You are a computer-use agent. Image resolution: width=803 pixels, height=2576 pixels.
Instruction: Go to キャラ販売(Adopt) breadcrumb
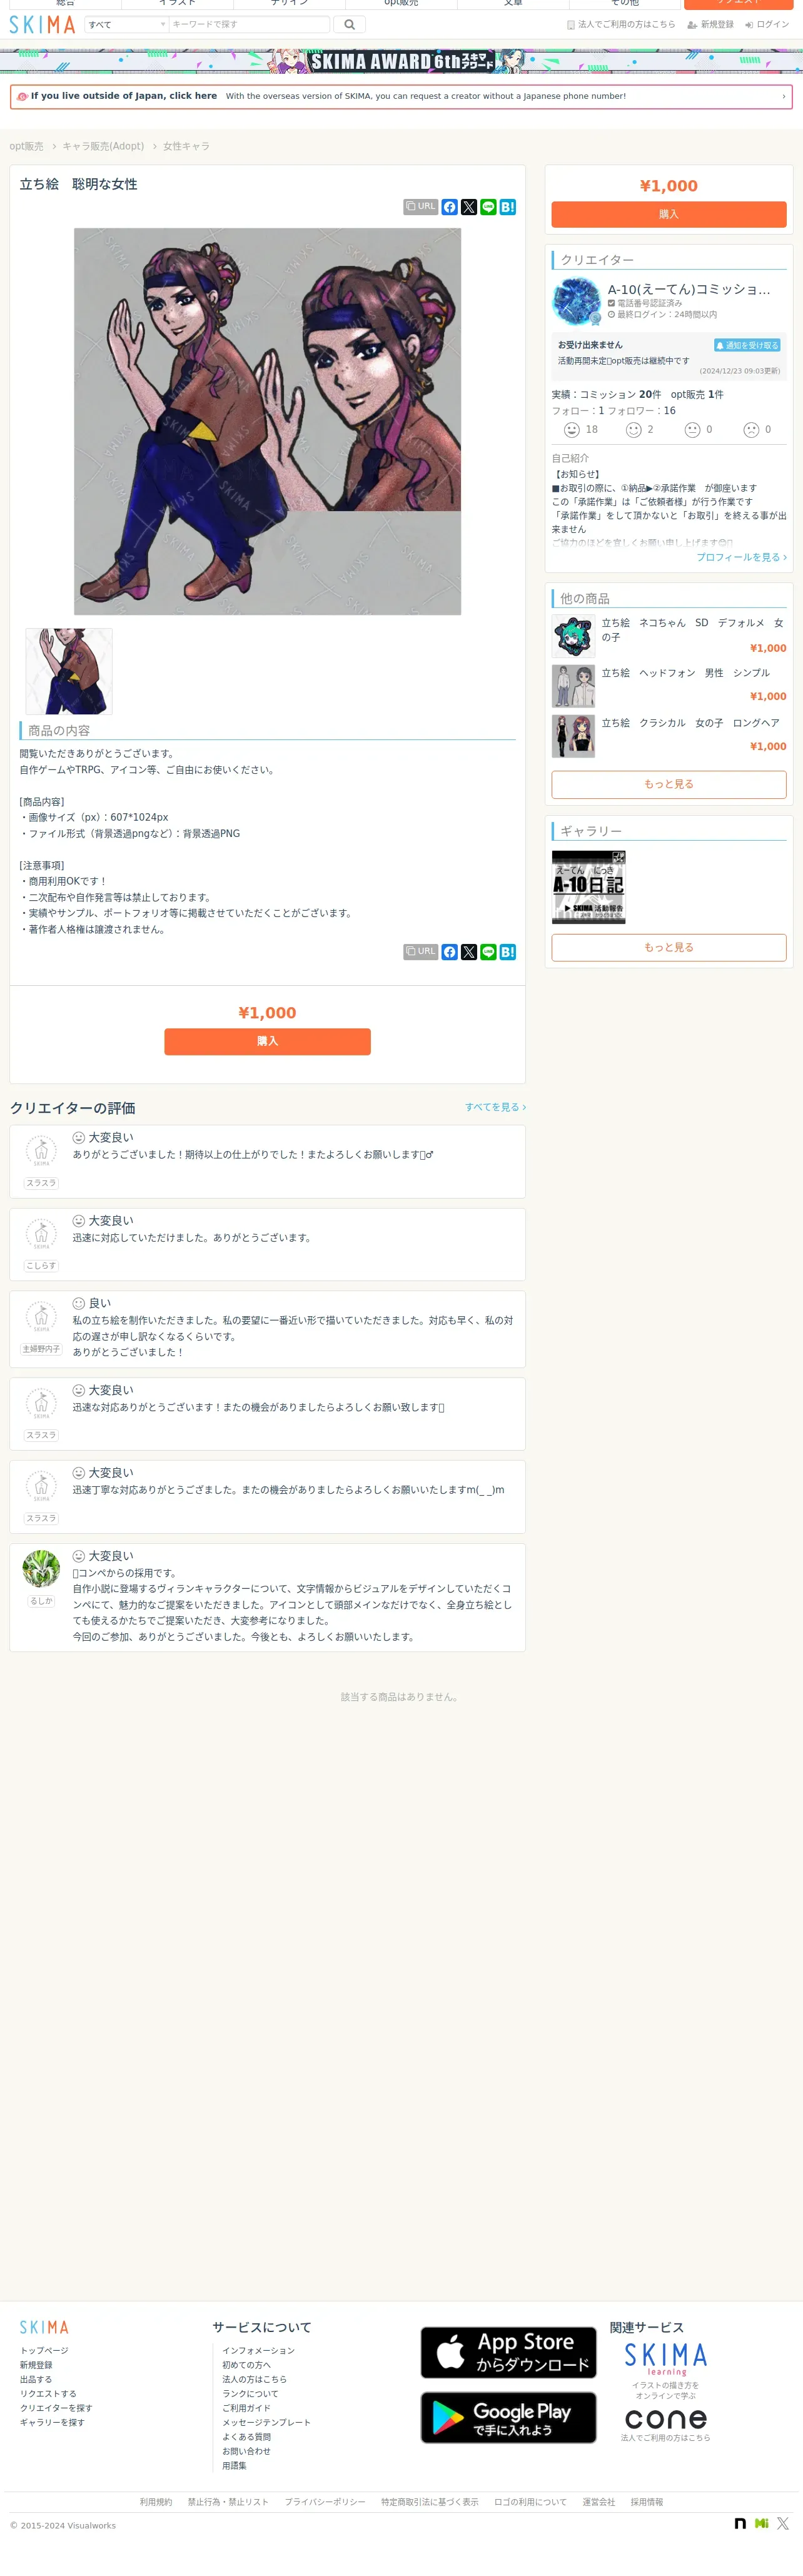tap(103, 146)
